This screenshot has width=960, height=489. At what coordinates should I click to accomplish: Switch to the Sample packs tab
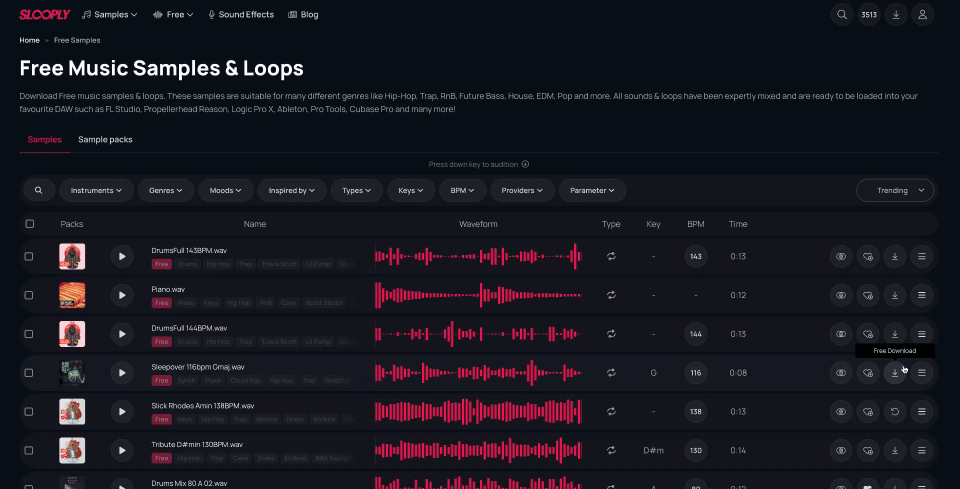point(105,139)
